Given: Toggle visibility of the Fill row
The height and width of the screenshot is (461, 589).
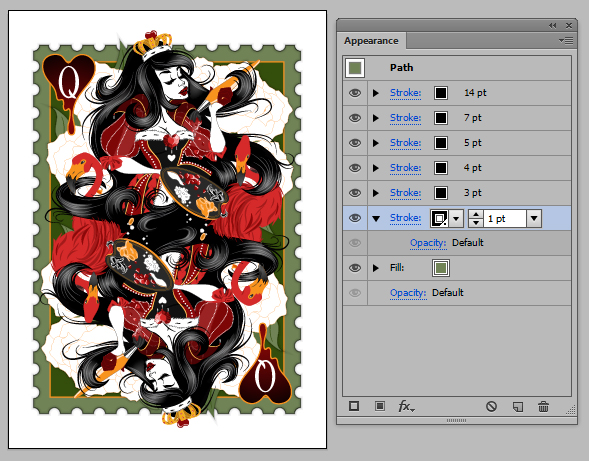Looking at the screenshot, I should click(x=355, y=268).
